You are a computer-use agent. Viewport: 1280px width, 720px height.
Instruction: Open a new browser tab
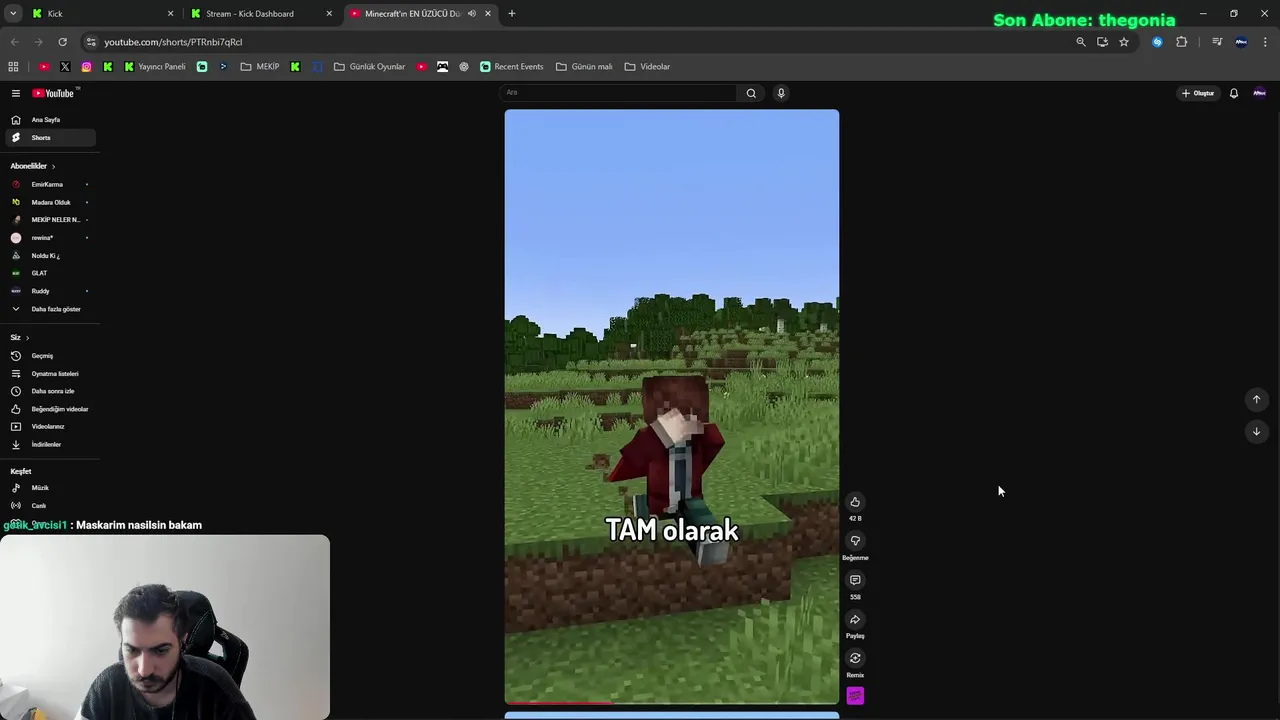(512, 14)
